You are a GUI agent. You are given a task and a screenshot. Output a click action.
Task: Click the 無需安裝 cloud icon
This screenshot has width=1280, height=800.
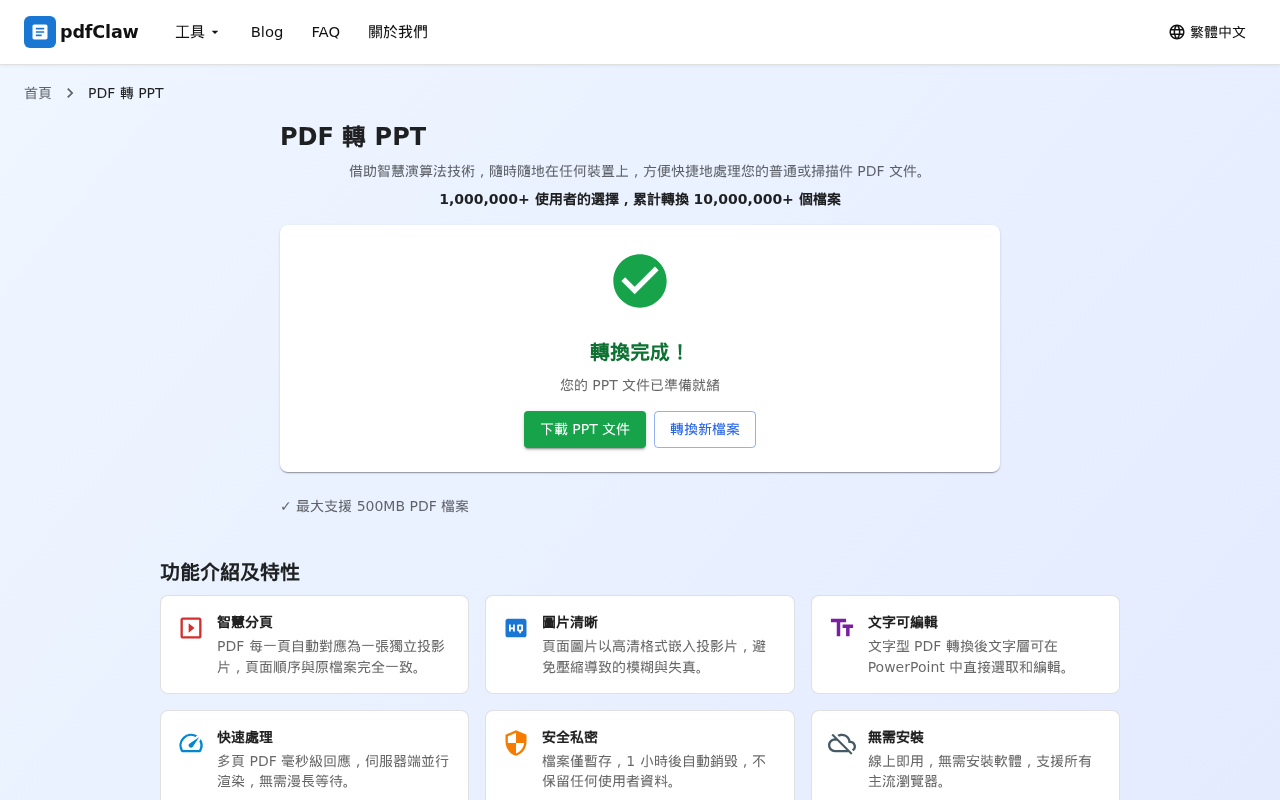point(841,743)
